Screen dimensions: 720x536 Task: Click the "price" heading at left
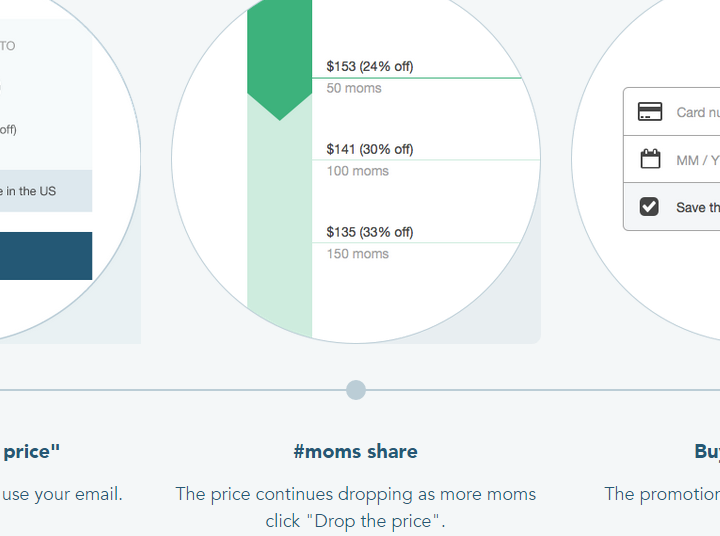(x=30, y=452)
